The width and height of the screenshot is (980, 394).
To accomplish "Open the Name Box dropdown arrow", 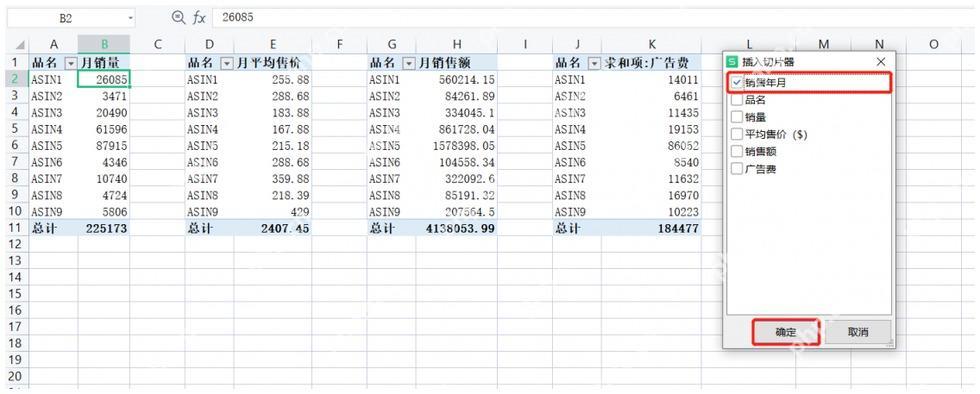I will (131, 18).
